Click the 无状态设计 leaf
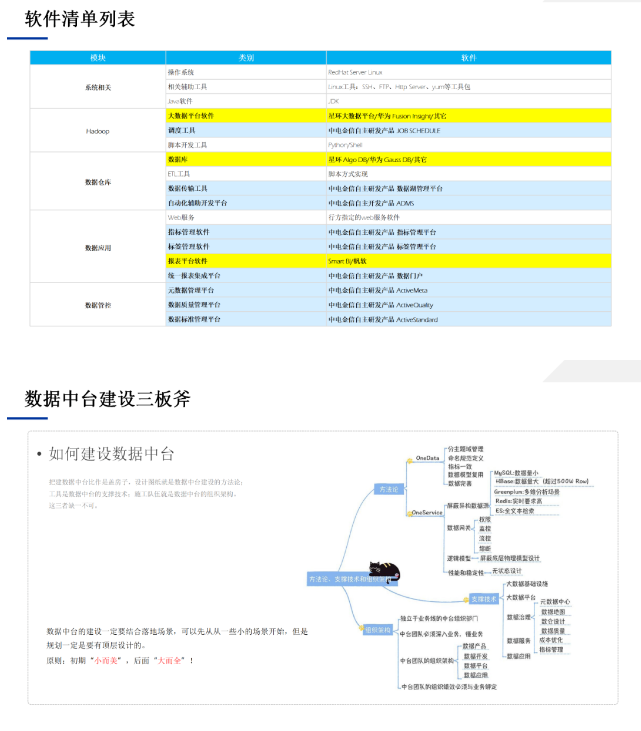Image resolution: width=641 pixels, height=731 pixels. click(507, 571)
